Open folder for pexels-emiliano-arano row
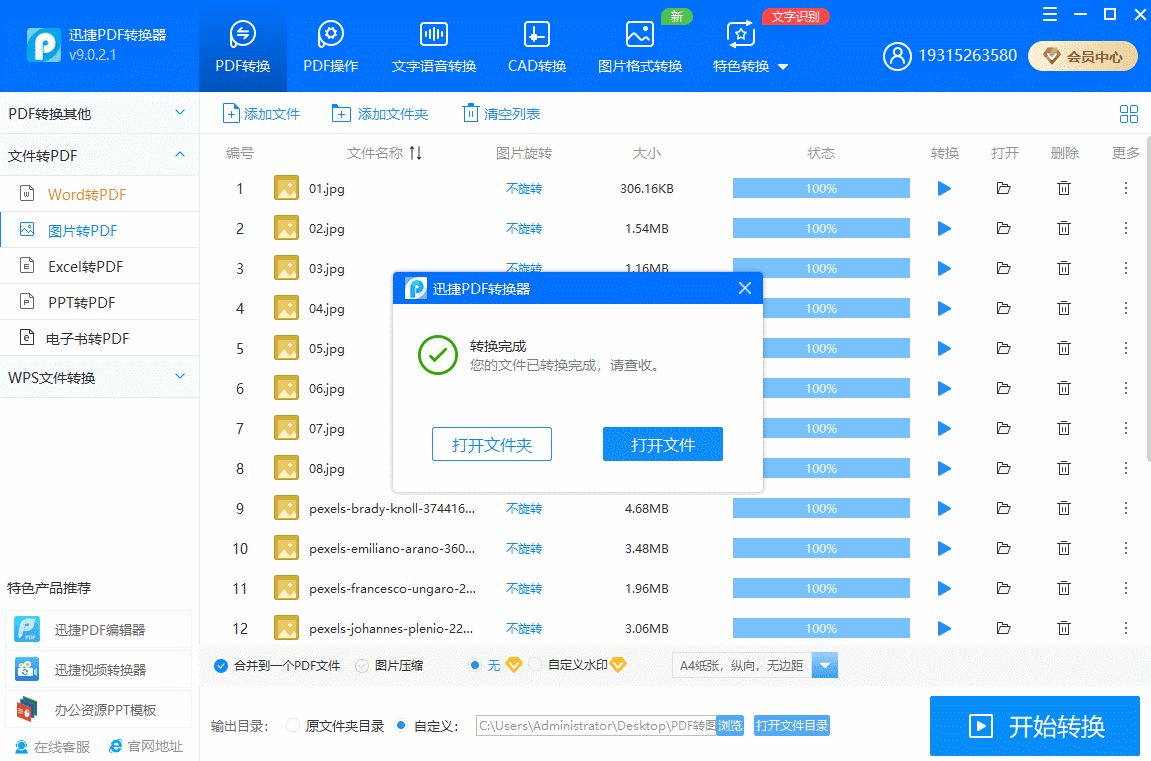The image size is (1151, 761). [1003, 548]
